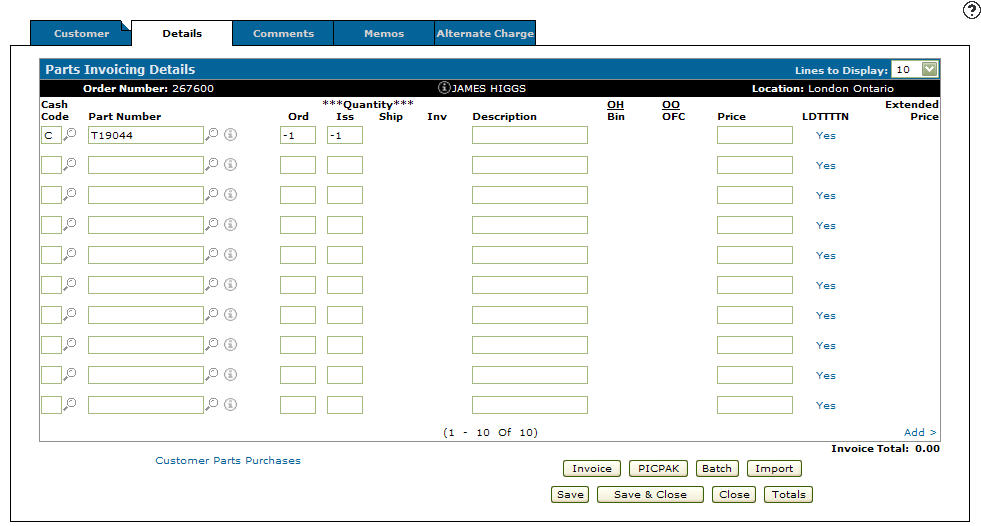The width and height of the screenshot is (981, 526).
Task: Click Yes link in the last row
Action: point(825,405)
